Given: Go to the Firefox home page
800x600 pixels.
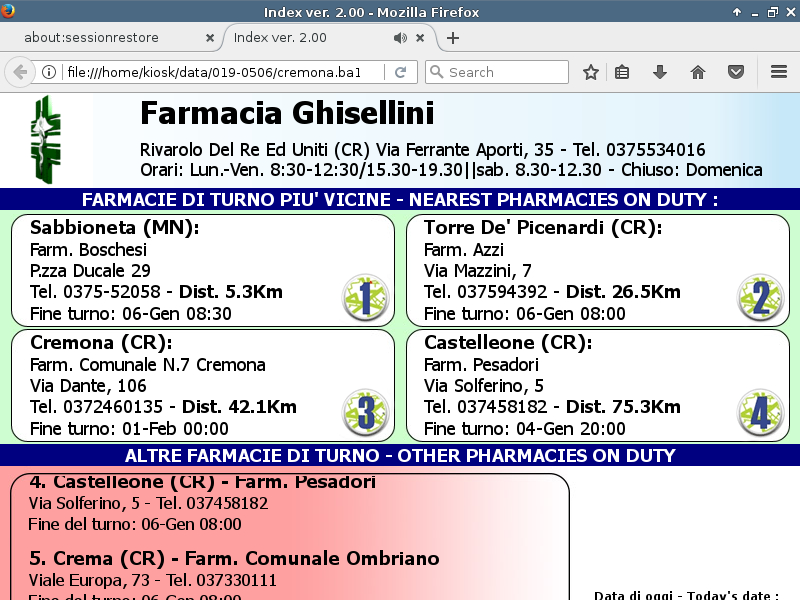Looking at the screenshot, I should 698,72.
